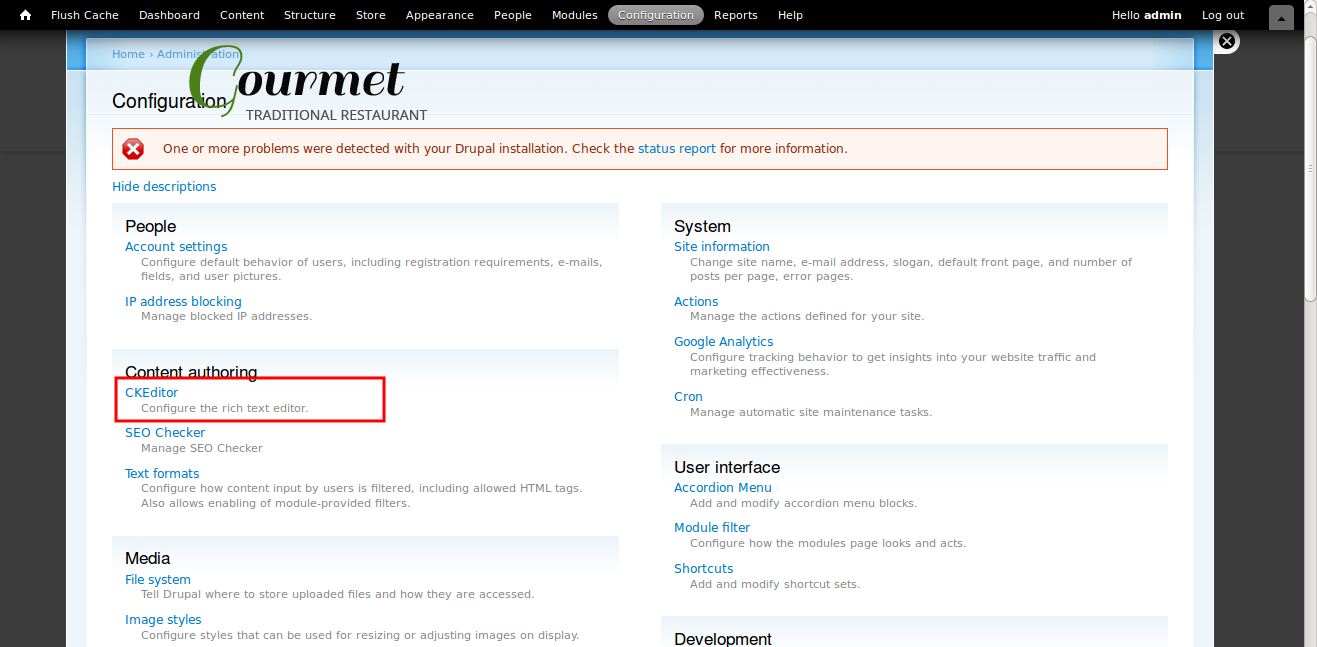Screen dimensions: 1317x647
Task: Click the home icon in admin toolbar
Action: tap(23, 14)
